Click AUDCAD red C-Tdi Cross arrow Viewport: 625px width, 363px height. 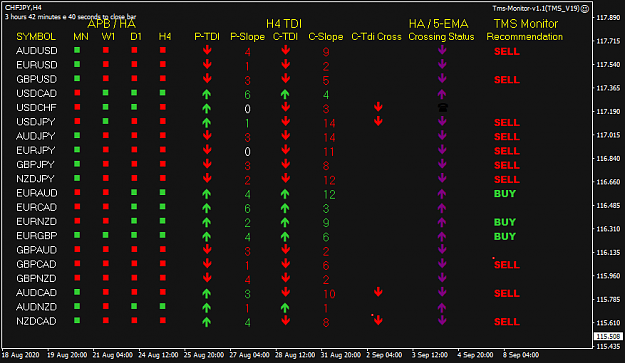(378, 292)
